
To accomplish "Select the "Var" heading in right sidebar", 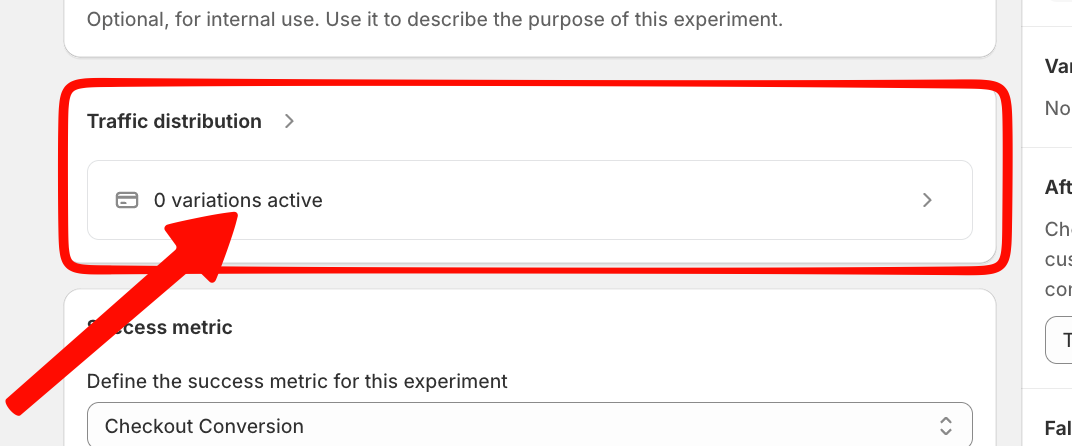I will pos(1058,66).
